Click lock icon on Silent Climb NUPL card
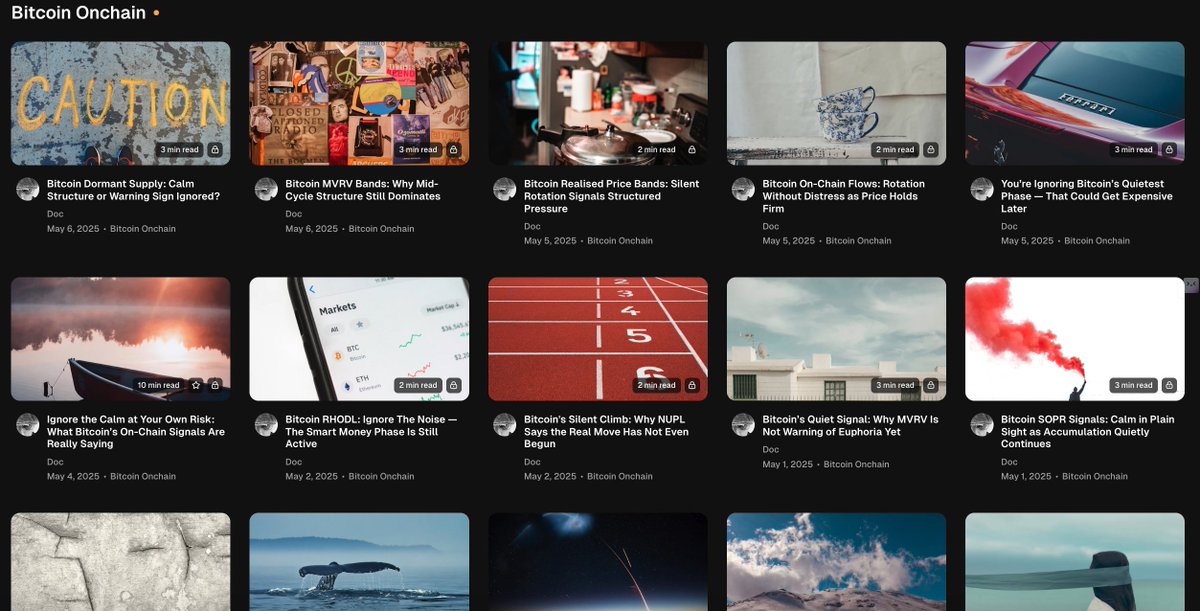This screenshot has width=1200, height=611. 692,385
